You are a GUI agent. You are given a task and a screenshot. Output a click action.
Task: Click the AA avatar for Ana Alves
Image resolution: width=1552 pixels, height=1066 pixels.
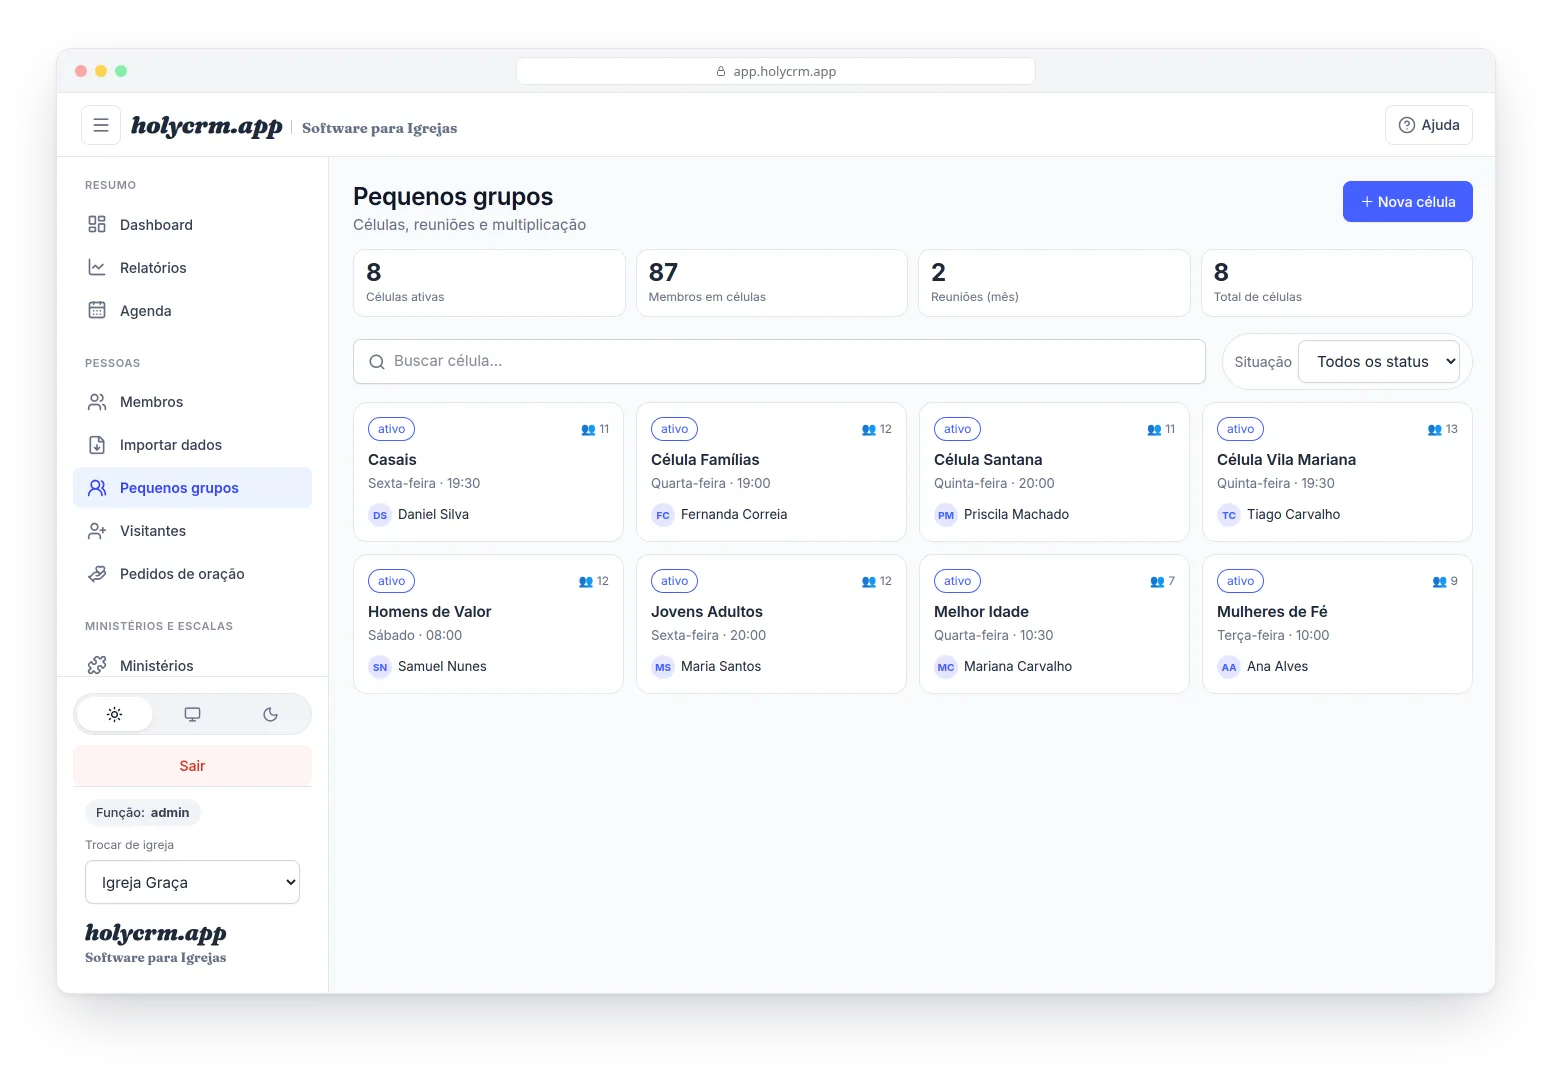pos(1229,667)
